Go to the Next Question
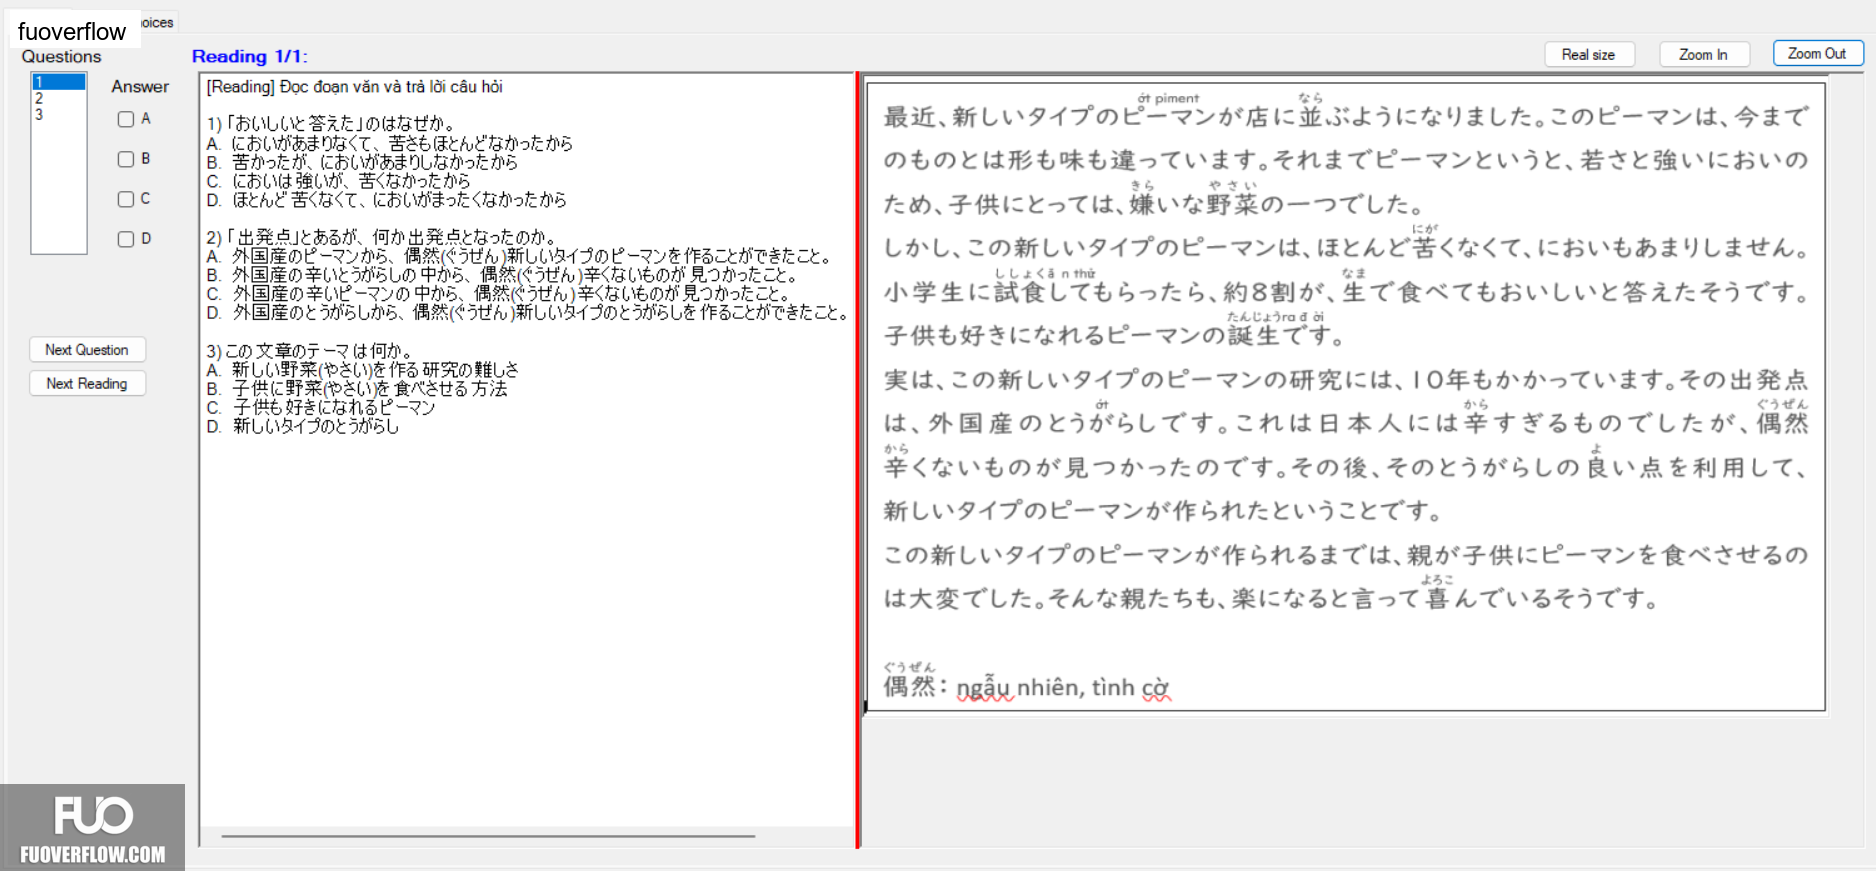 point(87,350)
